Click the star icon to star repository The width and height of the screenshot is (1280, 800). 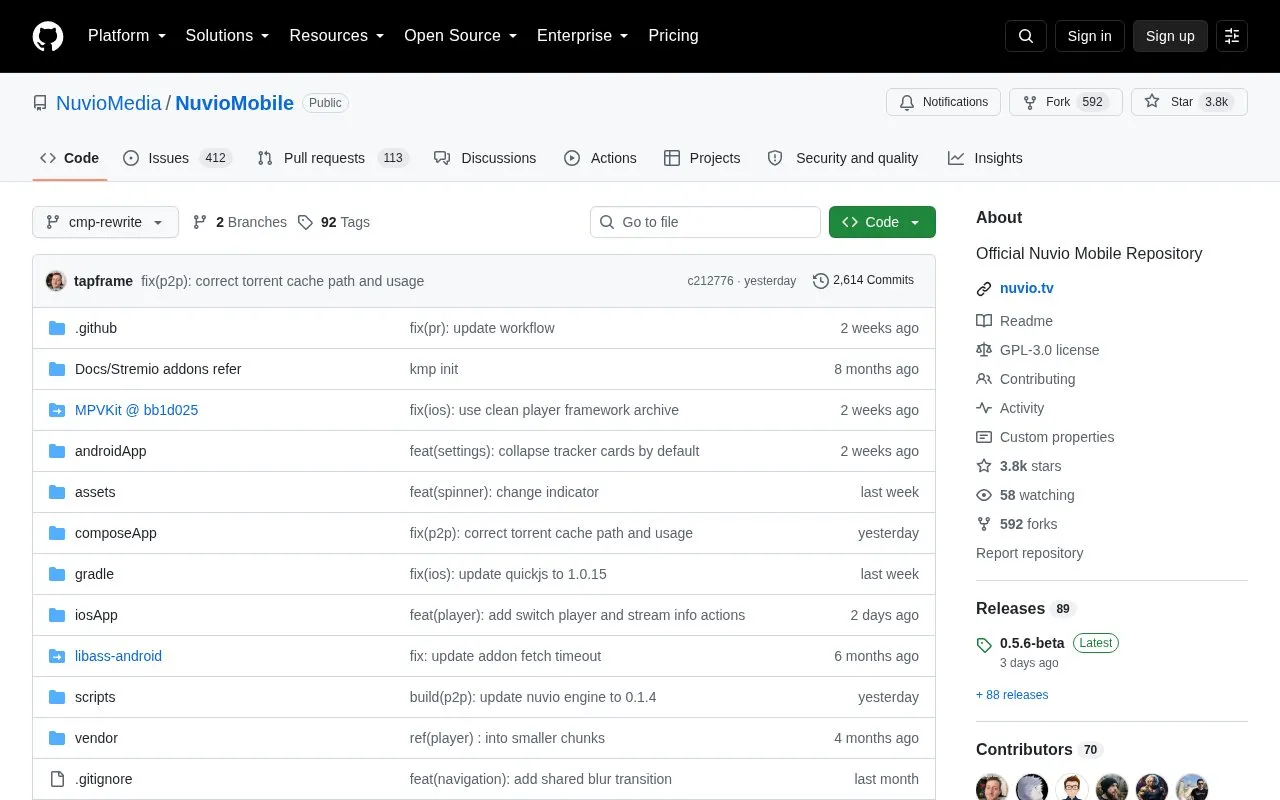1152,102
